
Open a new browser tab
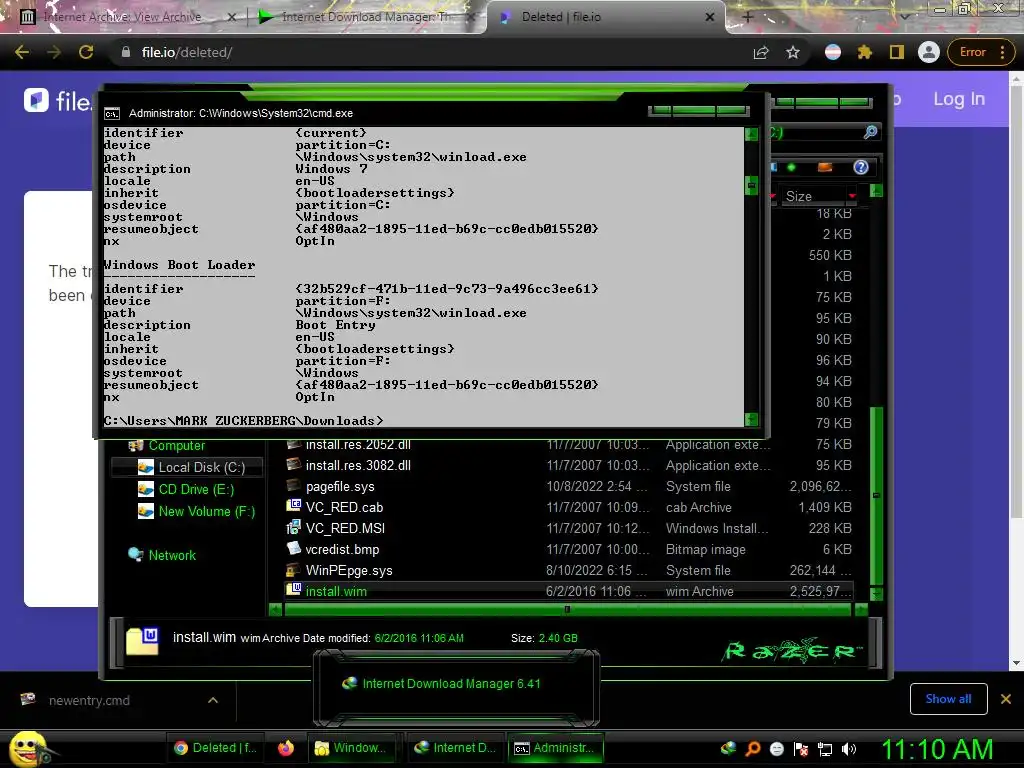coord(748,17)
